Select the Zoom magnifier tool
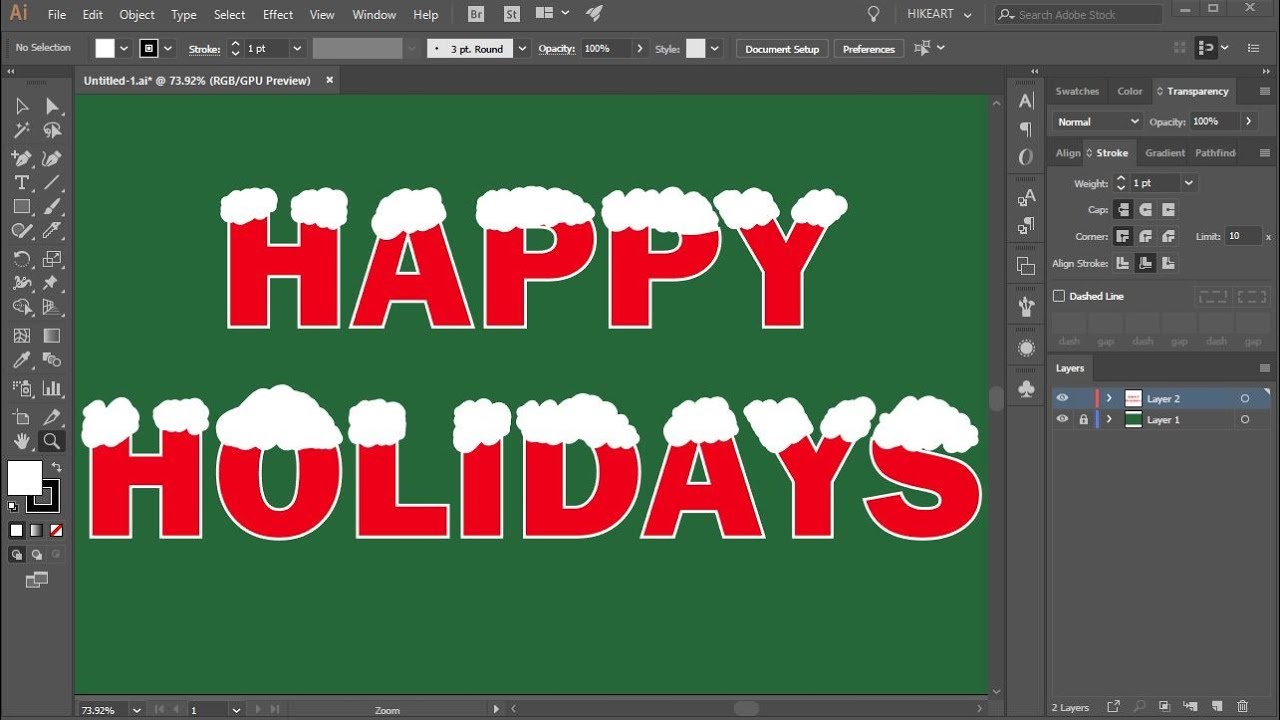 click(x=52, y=441)
